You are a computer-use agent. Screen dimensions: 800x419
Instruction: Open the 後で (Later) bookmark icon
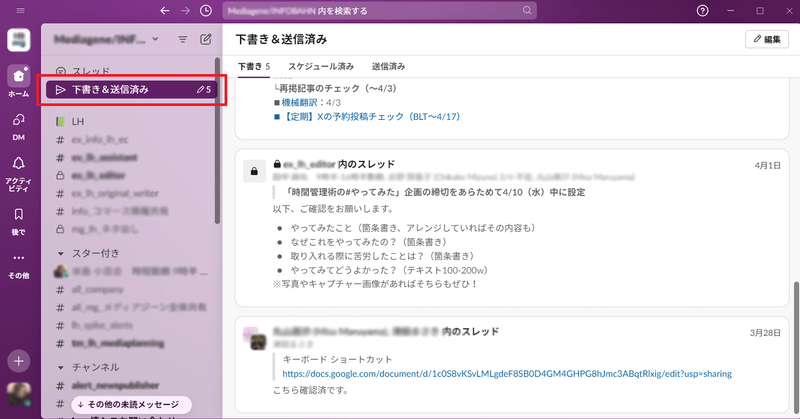19,217
